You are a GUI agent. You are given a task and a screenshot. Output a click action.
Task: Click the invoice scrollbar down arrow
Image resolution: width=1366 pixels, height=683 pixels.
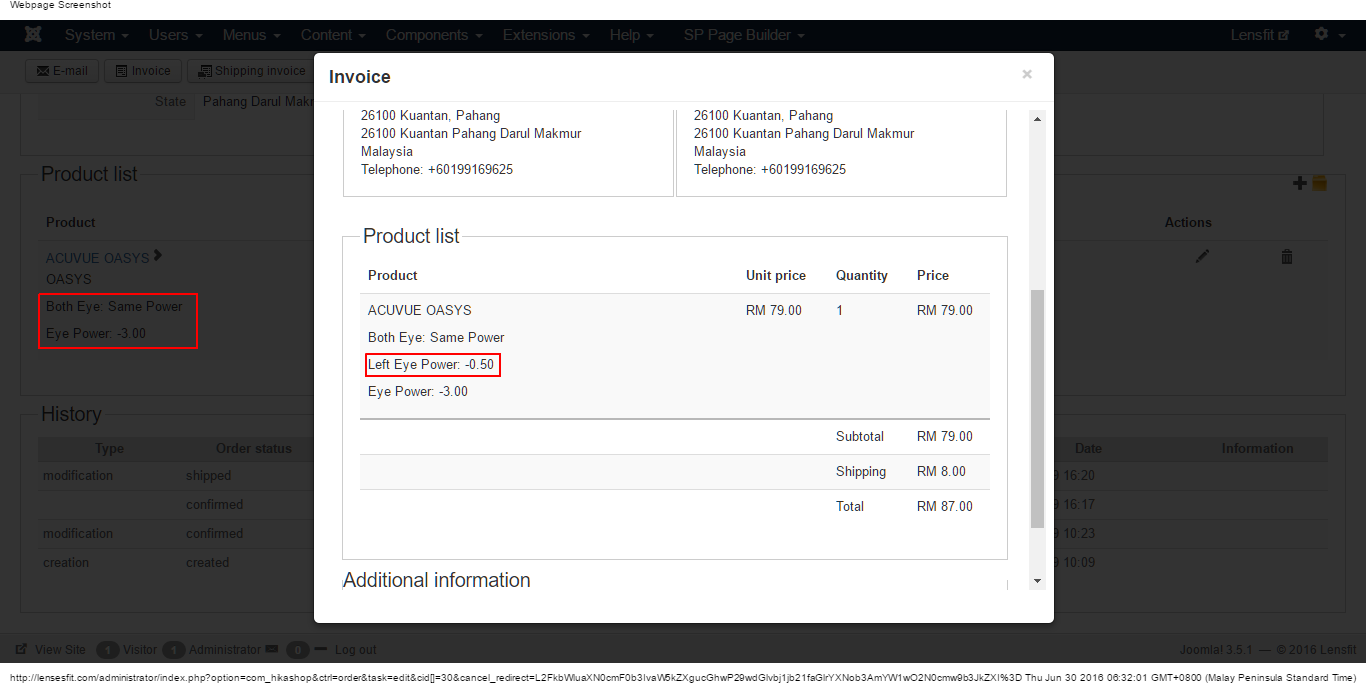pyautogui.click(x=1037, y=580)
